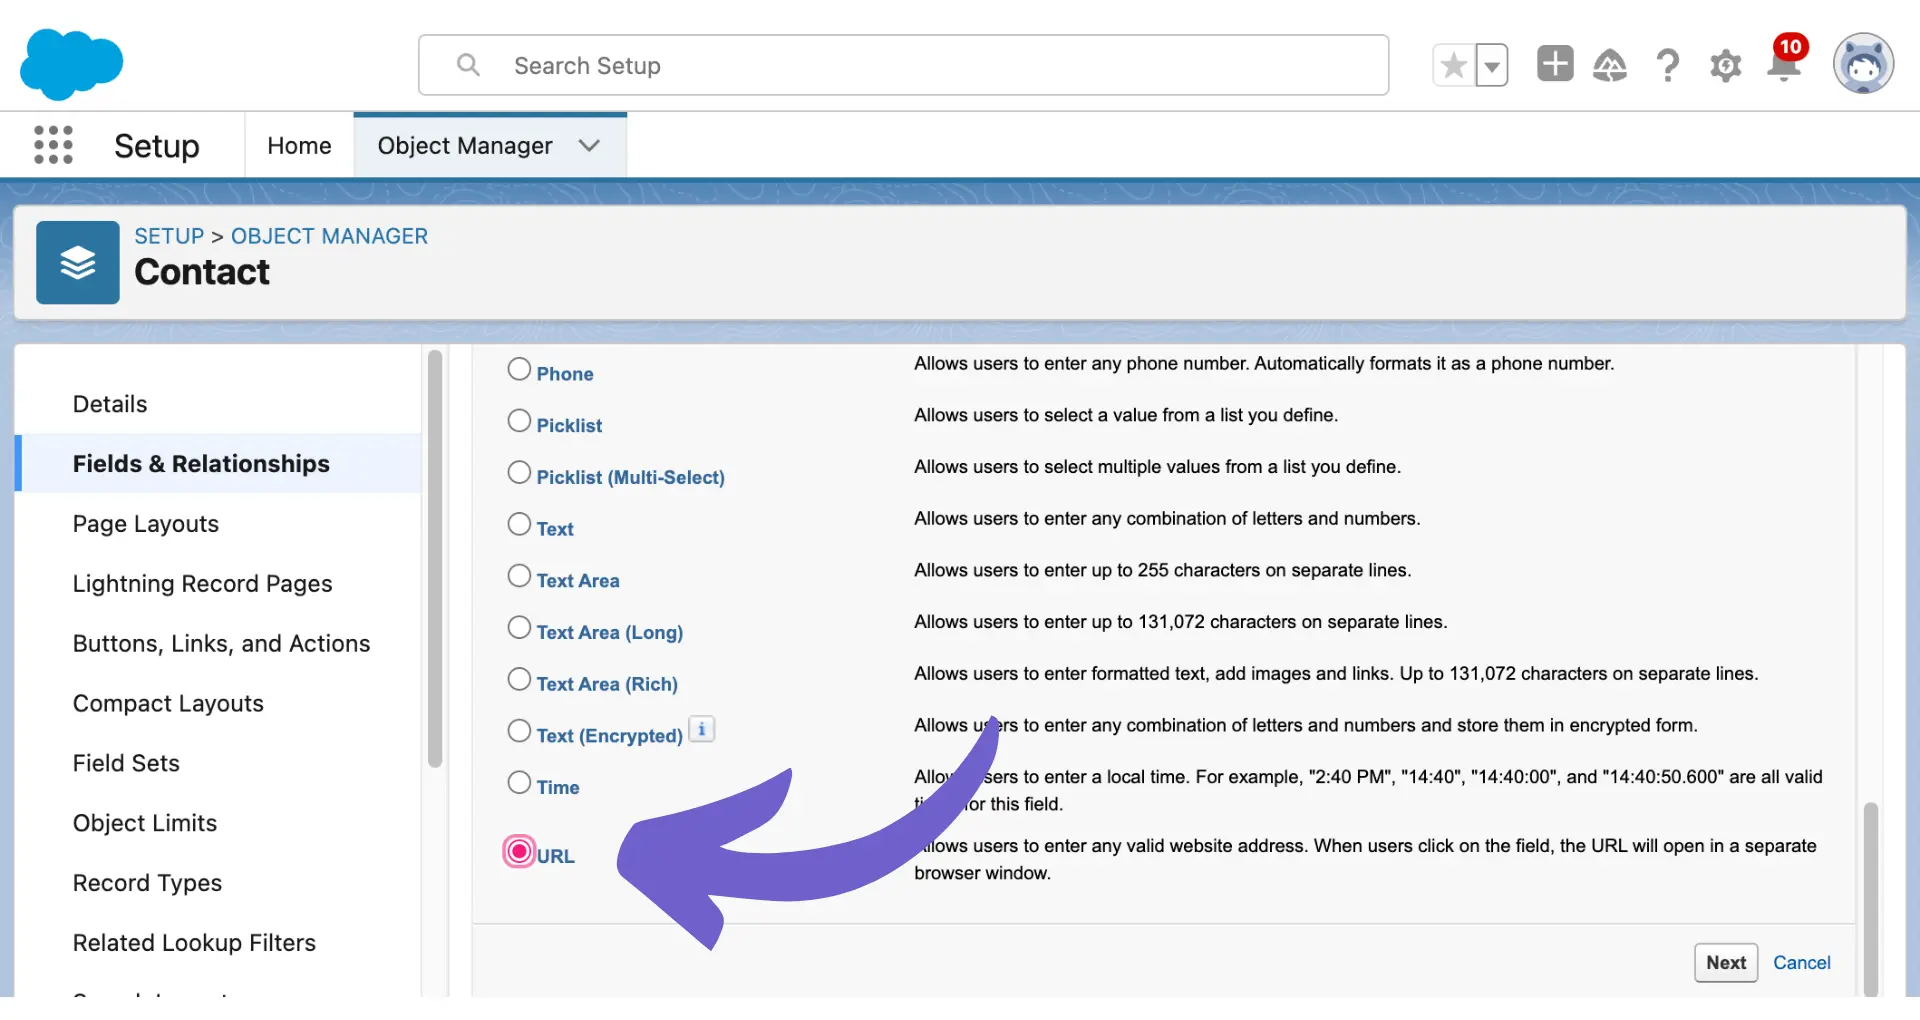Follow the SETUP breadcrumb link
The width and height of the screenshot is (1920, 1020).
tap(169, 236)
